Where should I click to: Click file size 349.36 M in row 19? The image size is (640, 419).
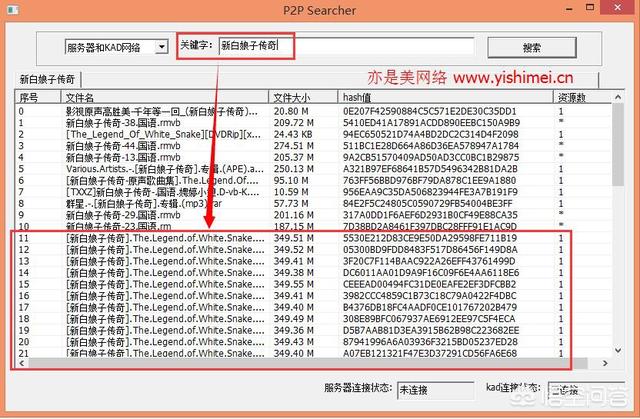(x=293, y=330)
